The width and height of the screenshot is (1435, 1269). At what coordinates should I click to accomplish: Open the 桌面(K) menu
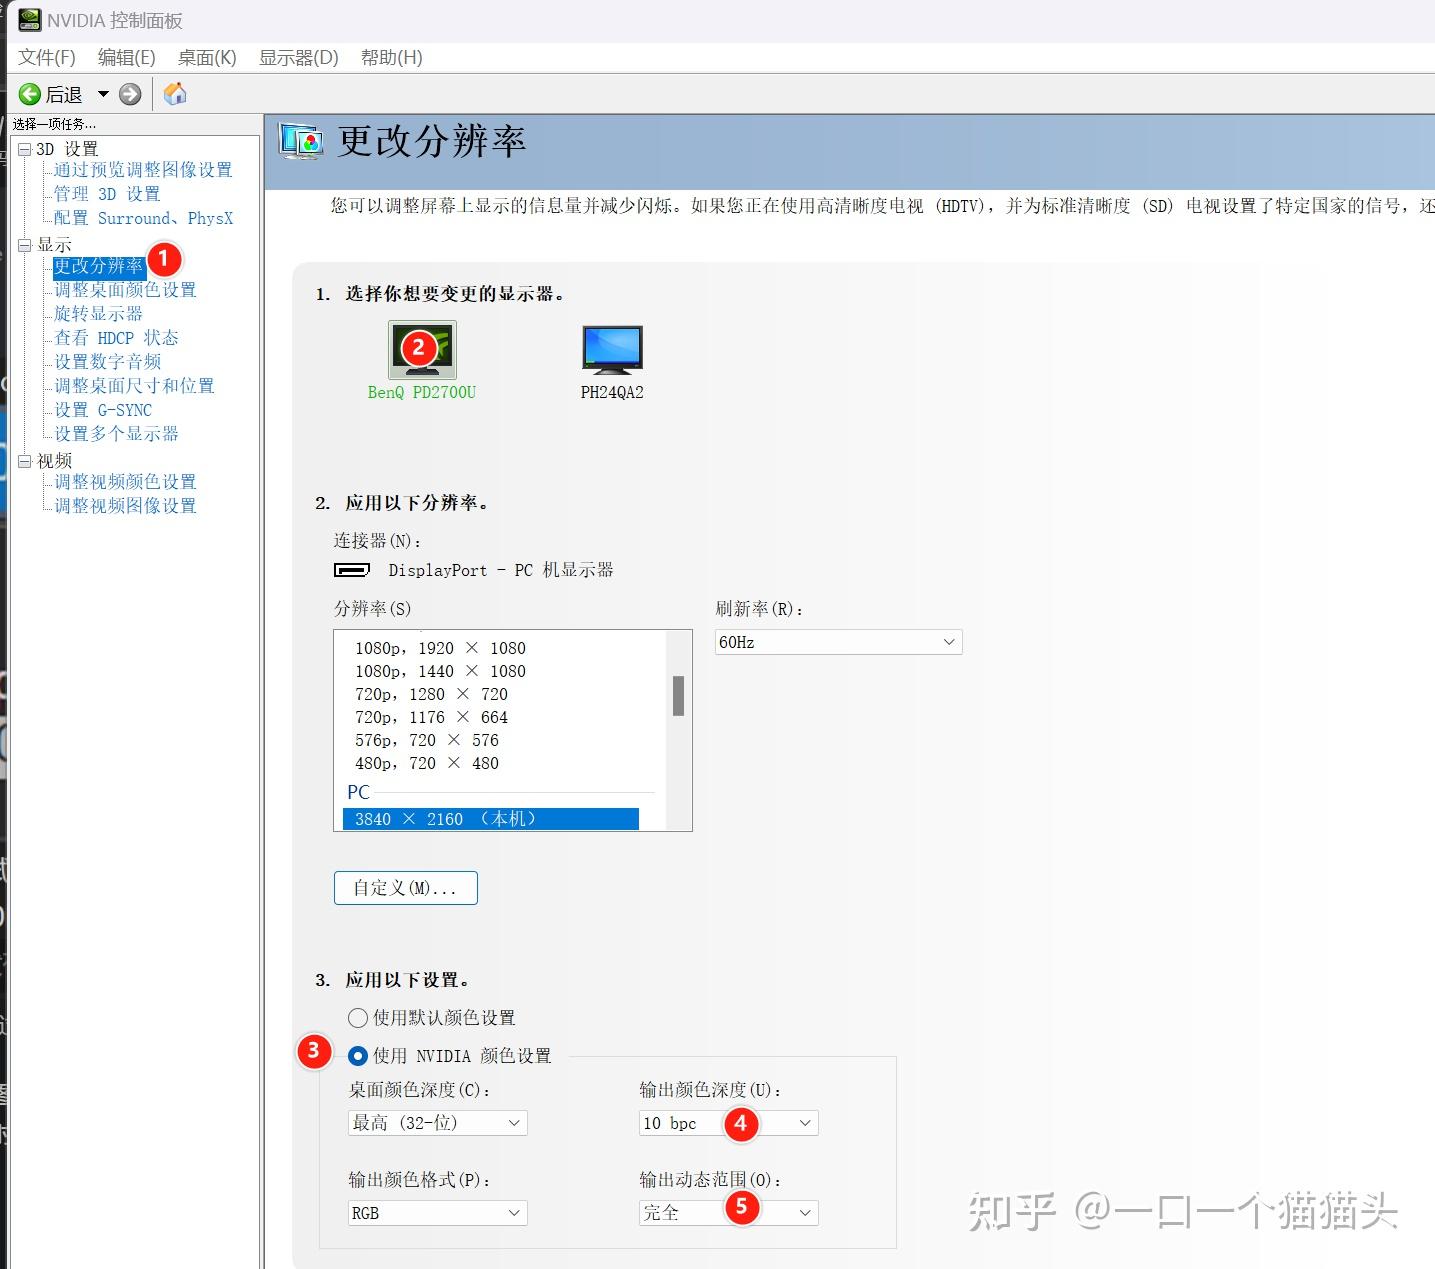pyautogui.click(x=207, y=58)
